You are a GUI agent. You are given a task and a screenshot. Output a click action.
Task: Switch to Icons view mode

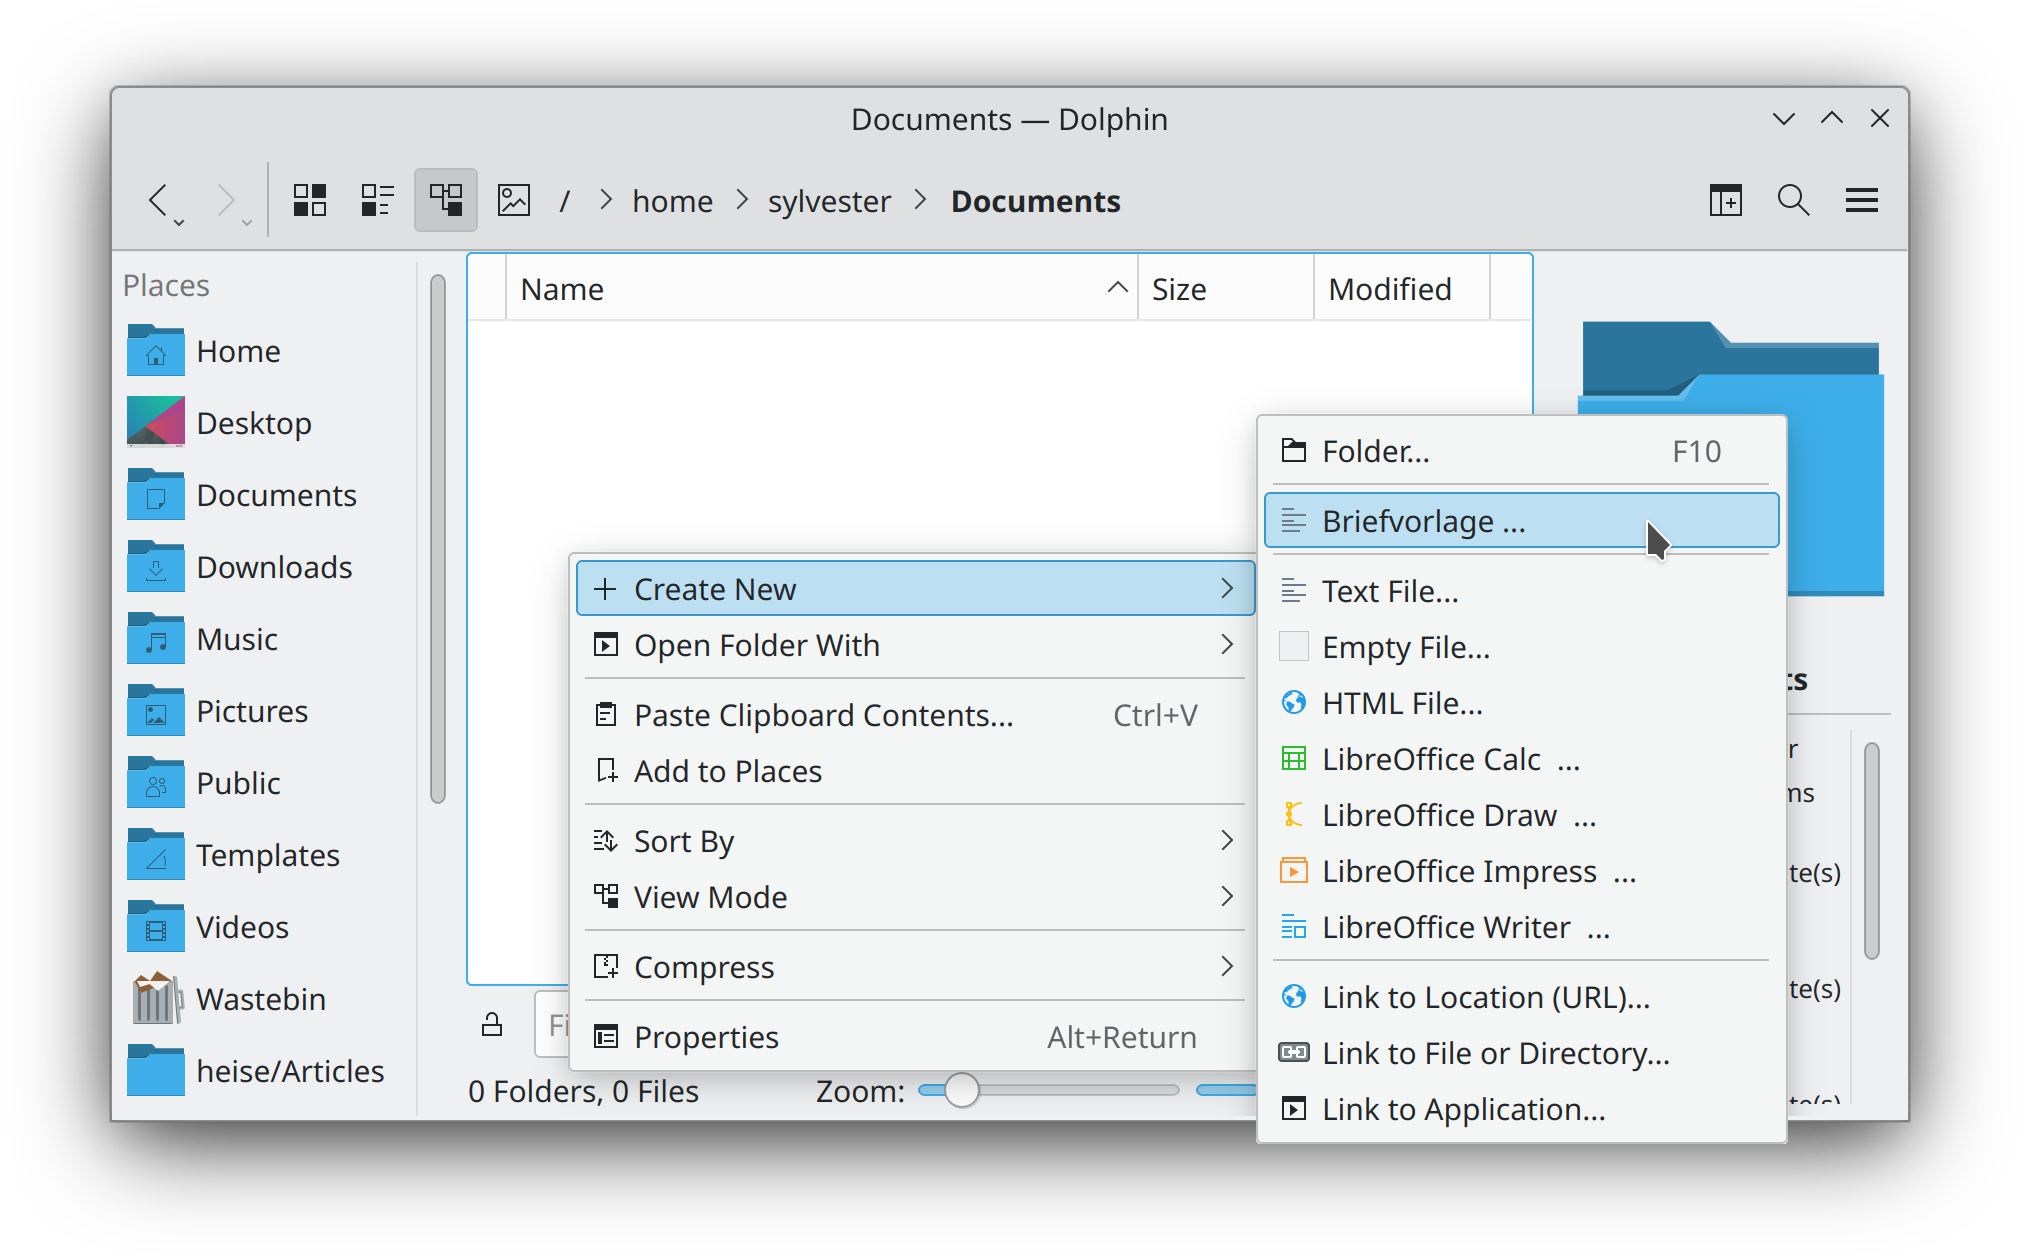click(x=310, y=200)
